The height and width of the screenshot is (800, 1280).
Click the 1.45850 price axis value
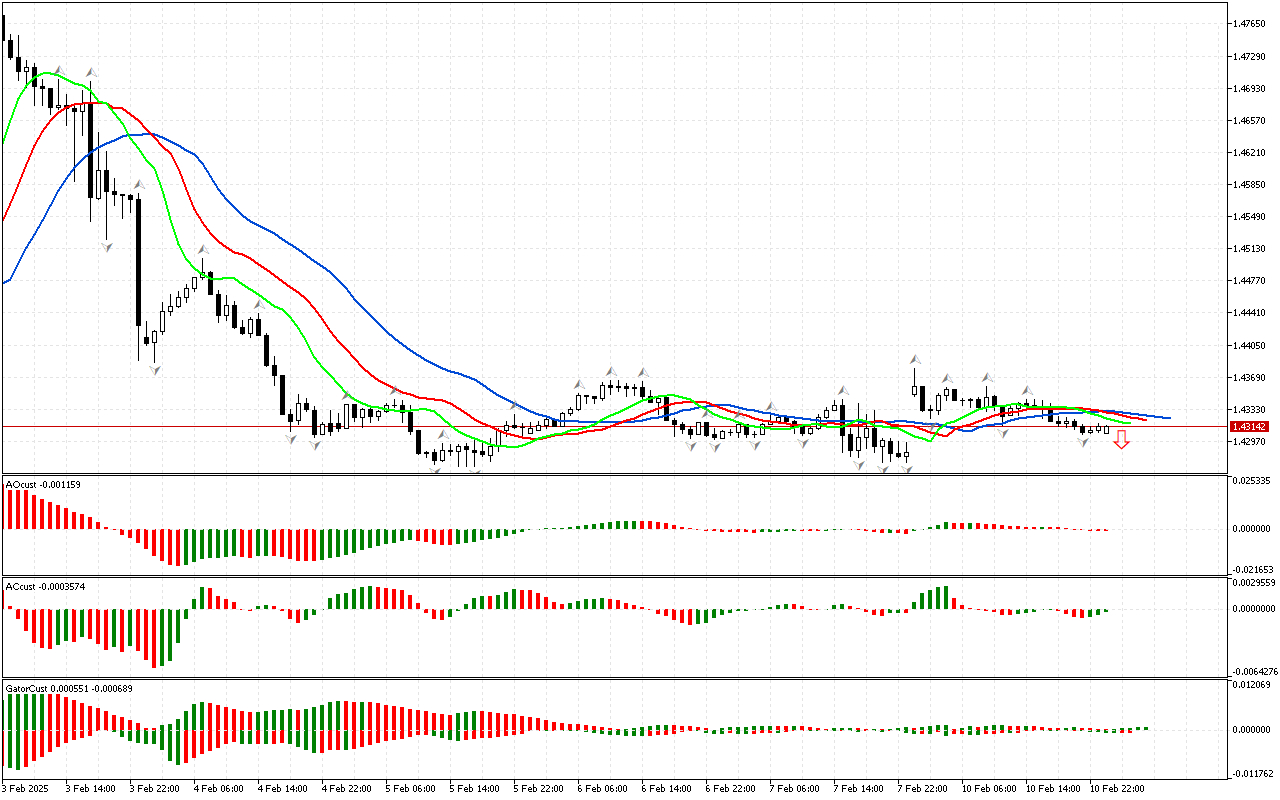click(x=1250, y=184)
